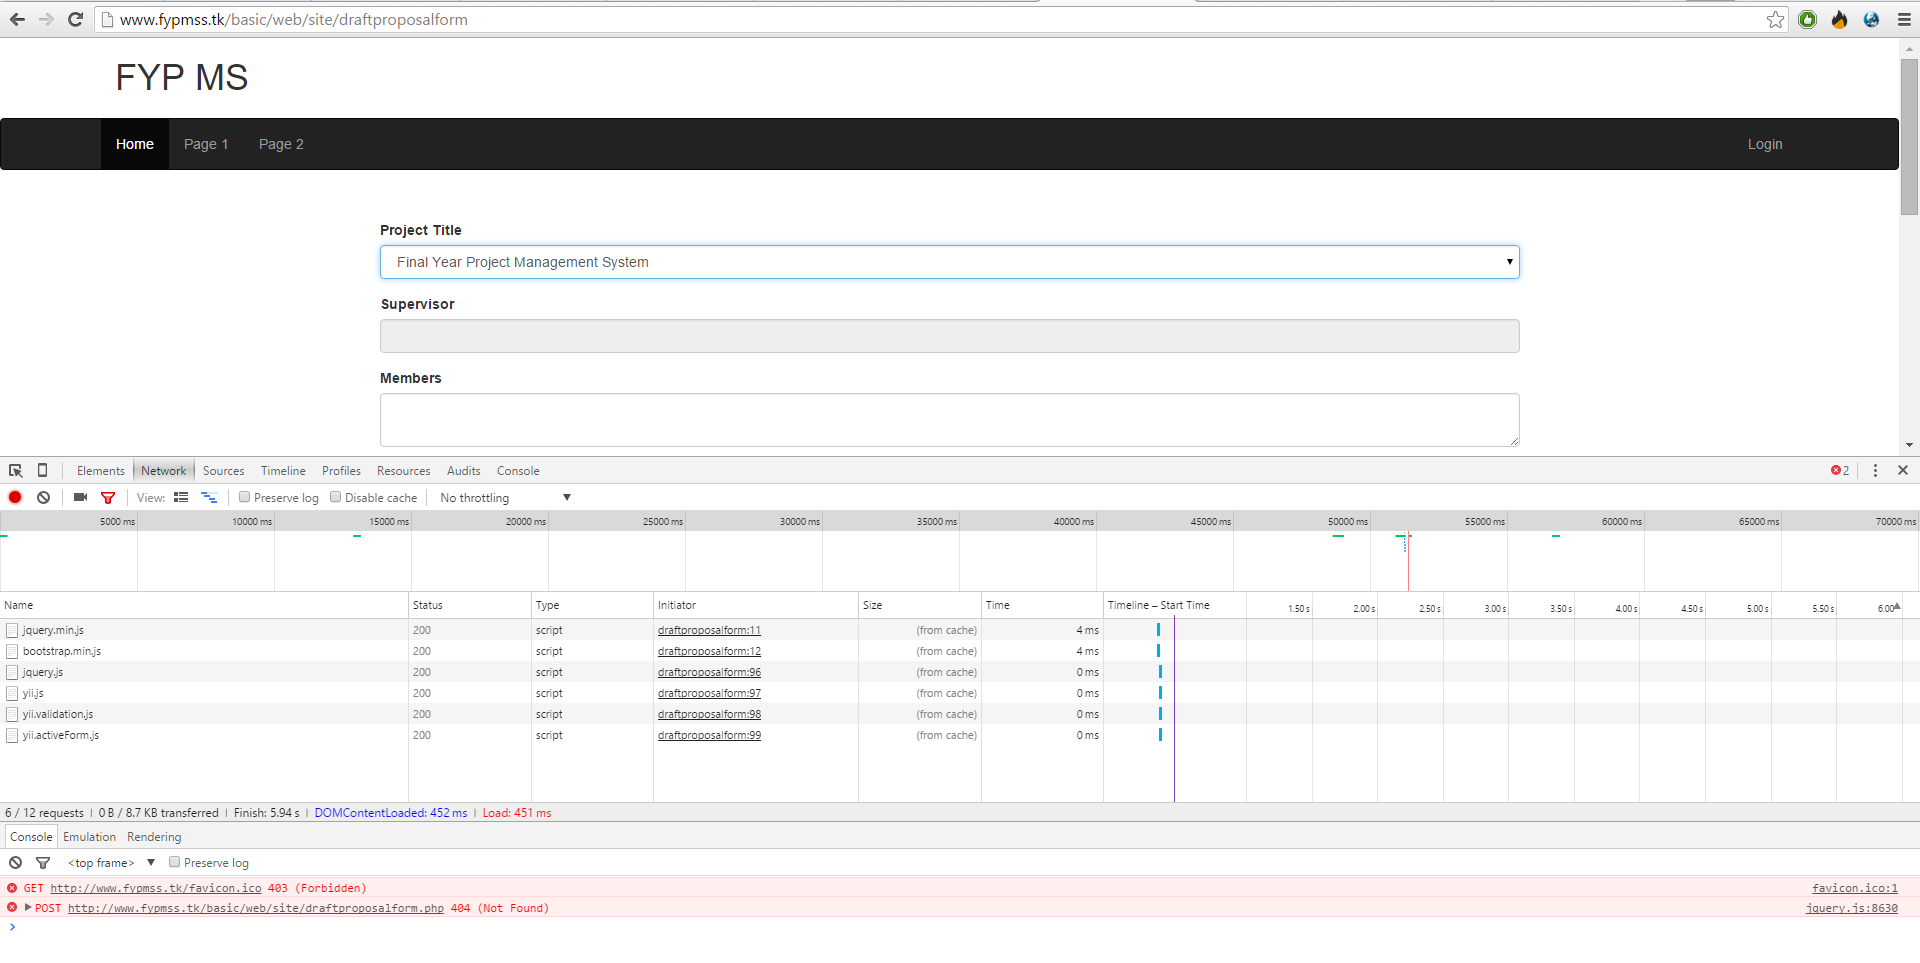Open the Profiles tab
The height and width of the screenshot is (963, 1920).
(x=341, y=470)
